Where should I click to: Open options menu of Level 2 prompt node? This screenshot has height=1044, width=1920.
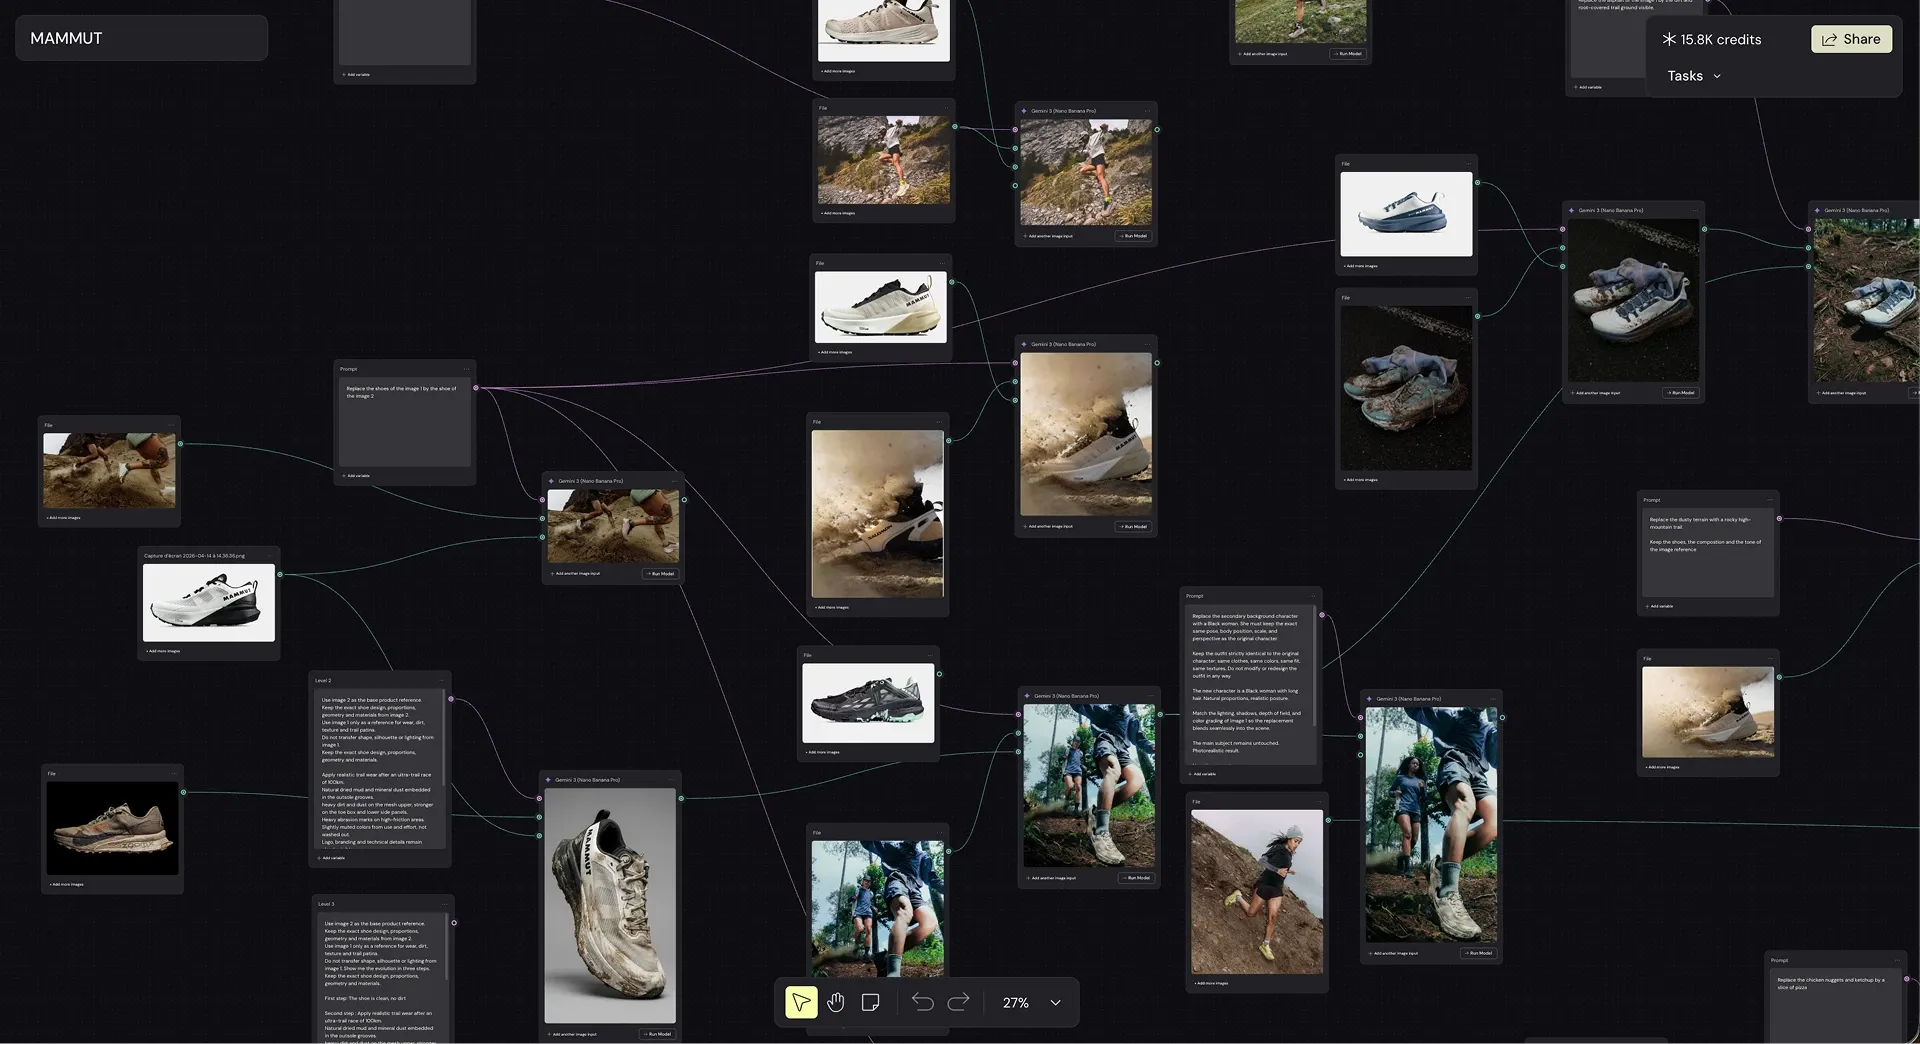tap(442, 680)
